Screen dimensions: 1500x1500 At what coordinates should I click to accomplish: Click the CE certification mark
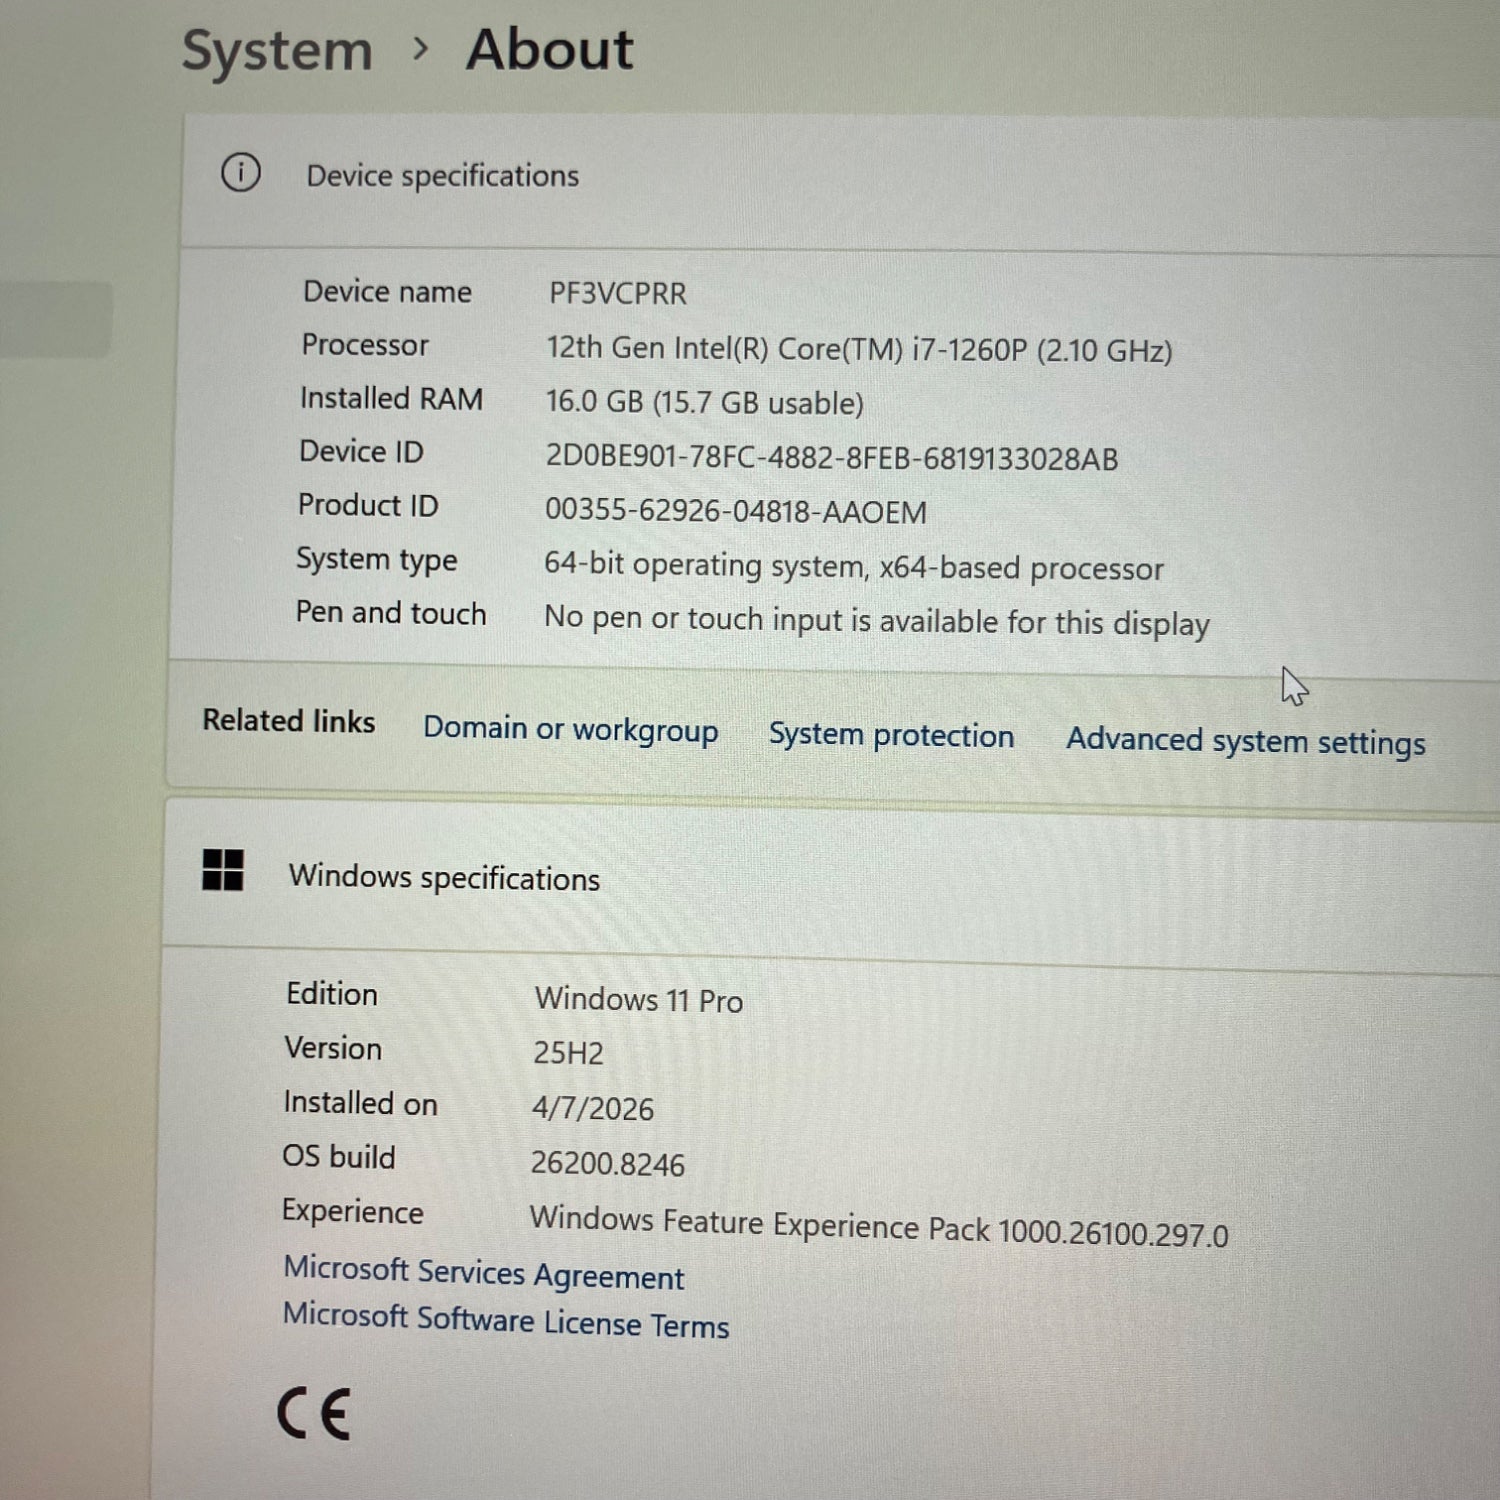(314, 1414)
